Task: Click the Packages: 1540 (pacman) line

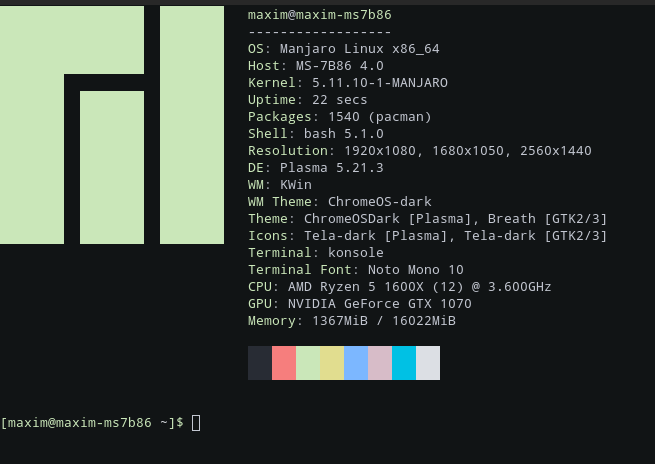Action: click(339, 117)
